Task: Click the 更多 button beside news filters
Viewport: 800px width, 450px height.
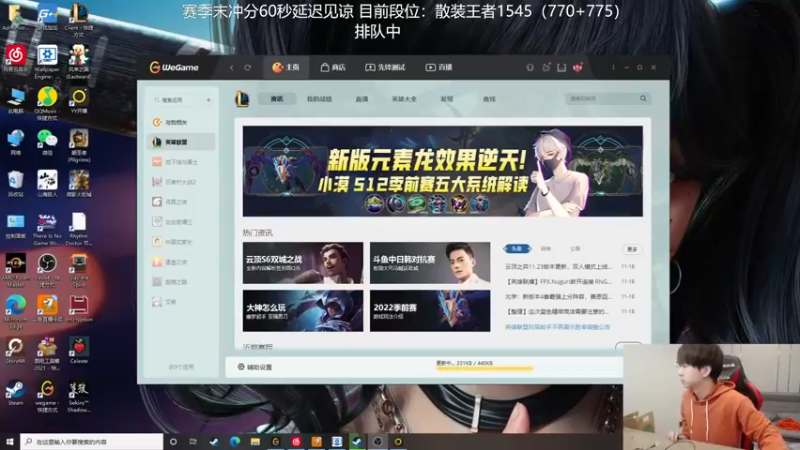Action: point(632,249)
